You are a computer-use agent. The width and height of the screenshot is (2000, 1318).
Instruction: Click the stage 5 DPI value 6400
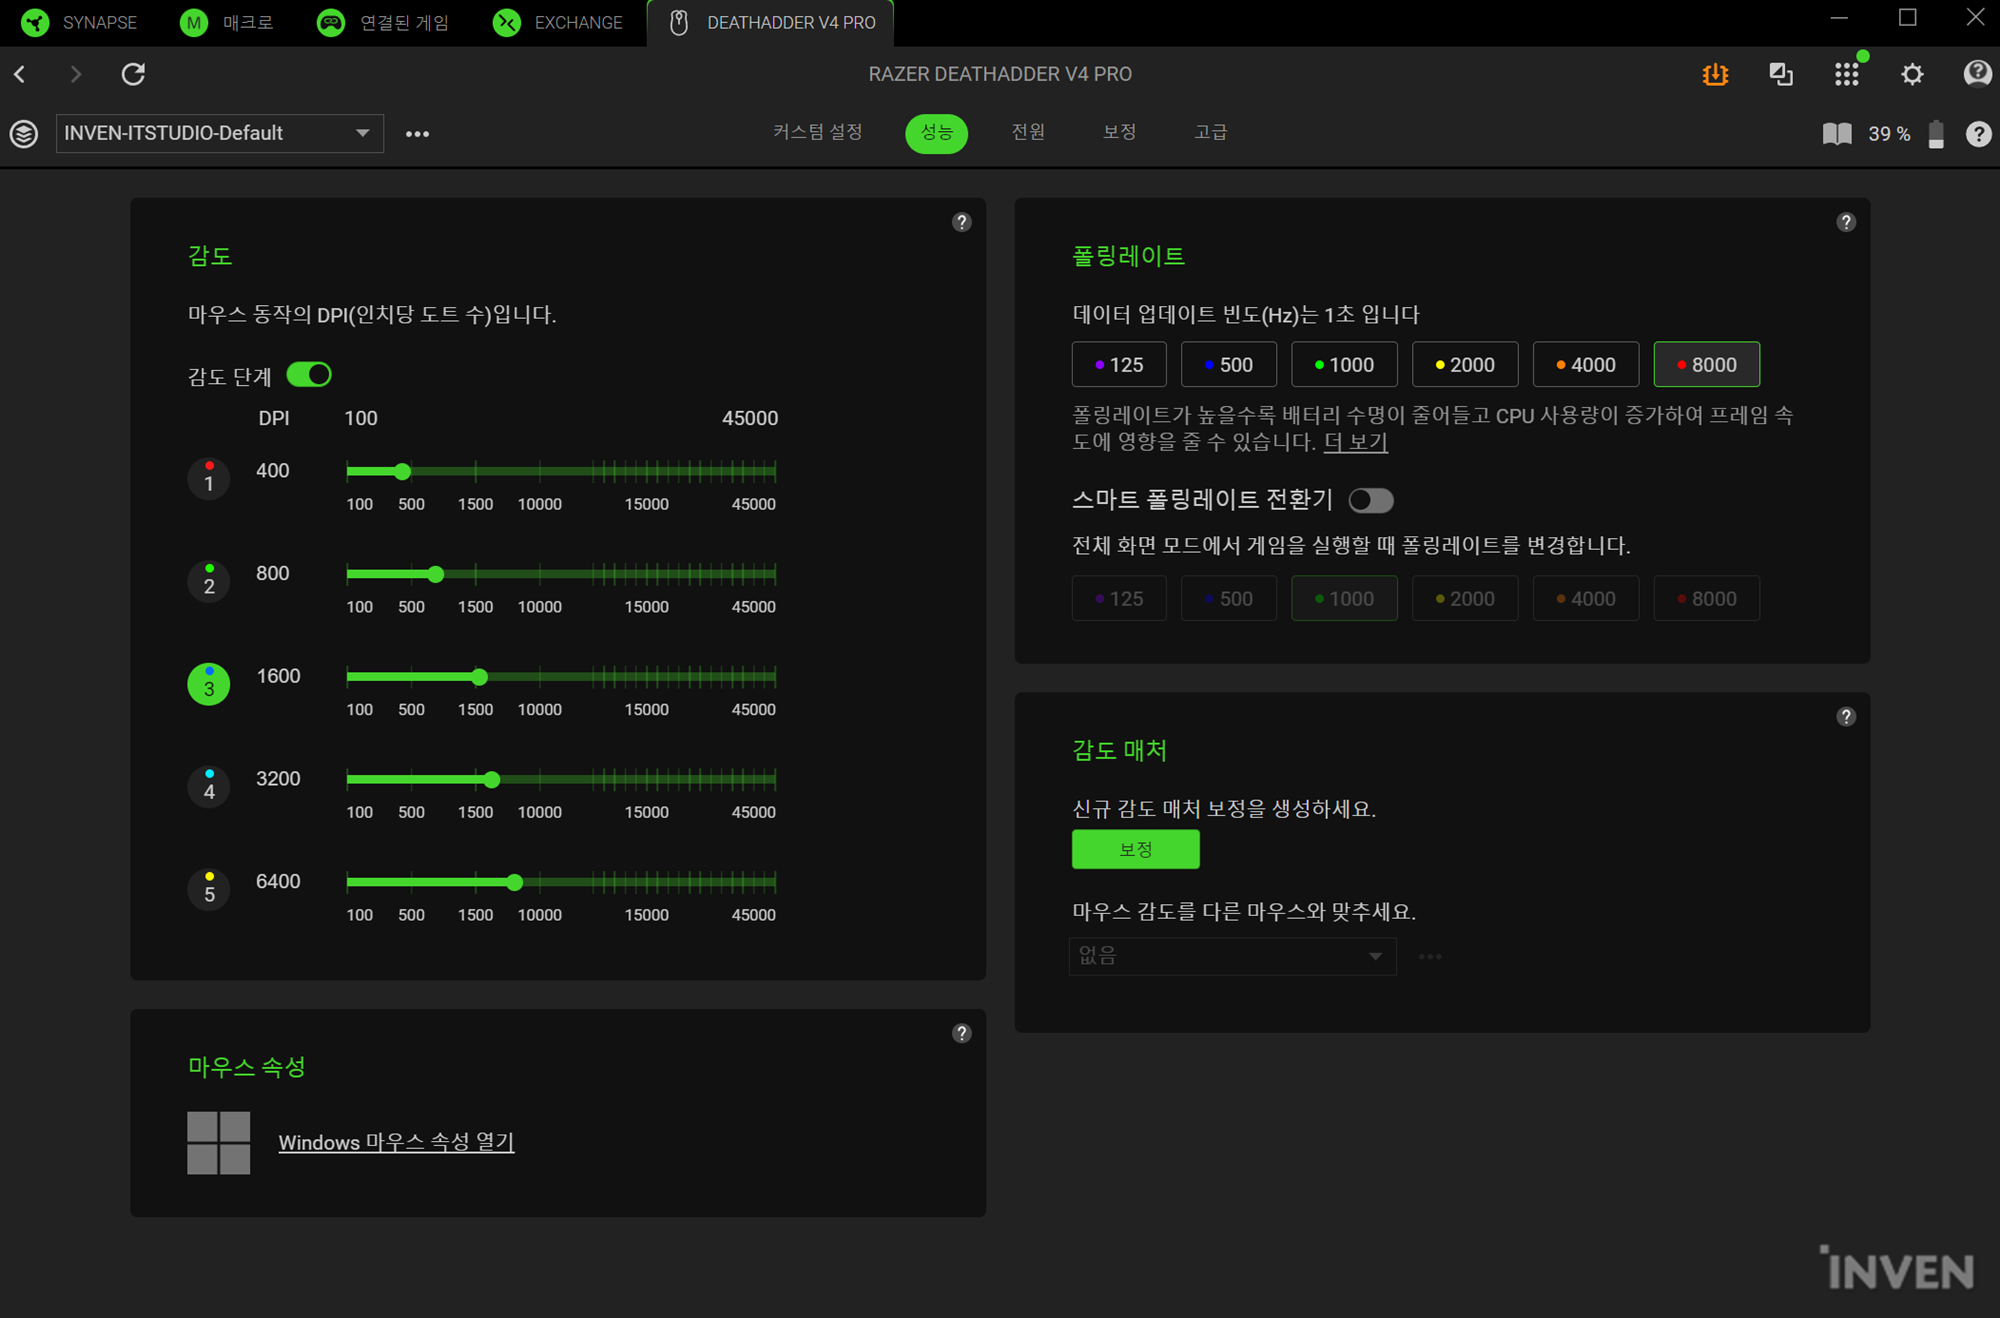278,881
